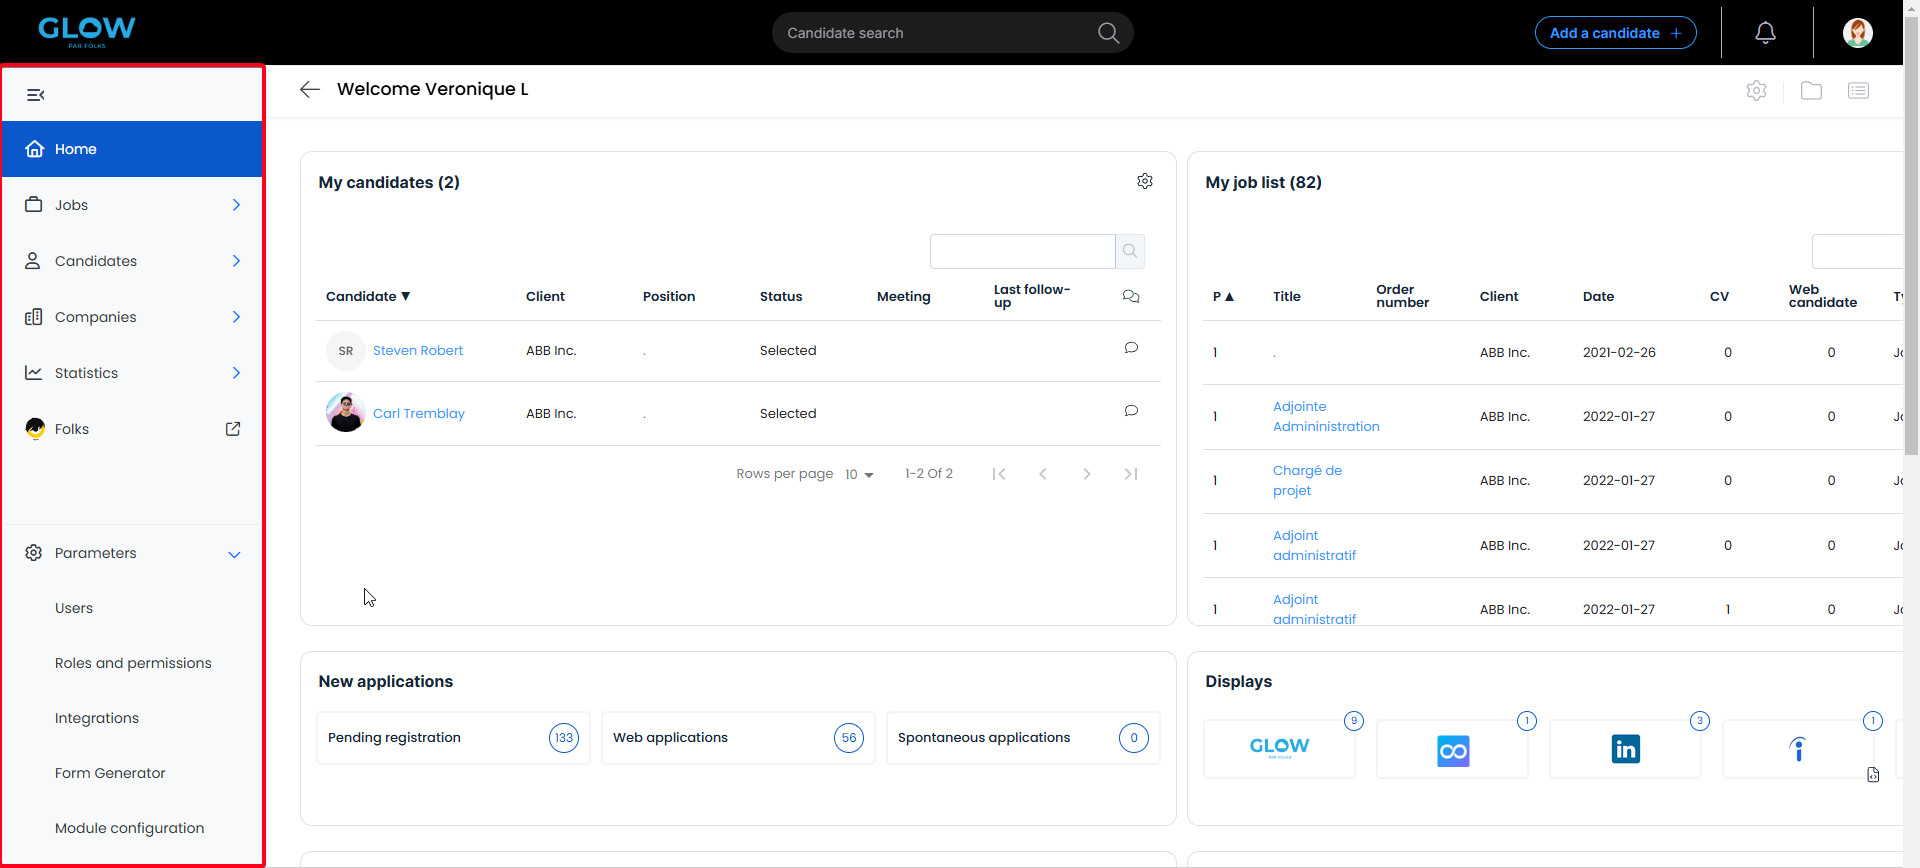Open the Home menu item
The image size is (1920, 868).
[x=132, y=149]
